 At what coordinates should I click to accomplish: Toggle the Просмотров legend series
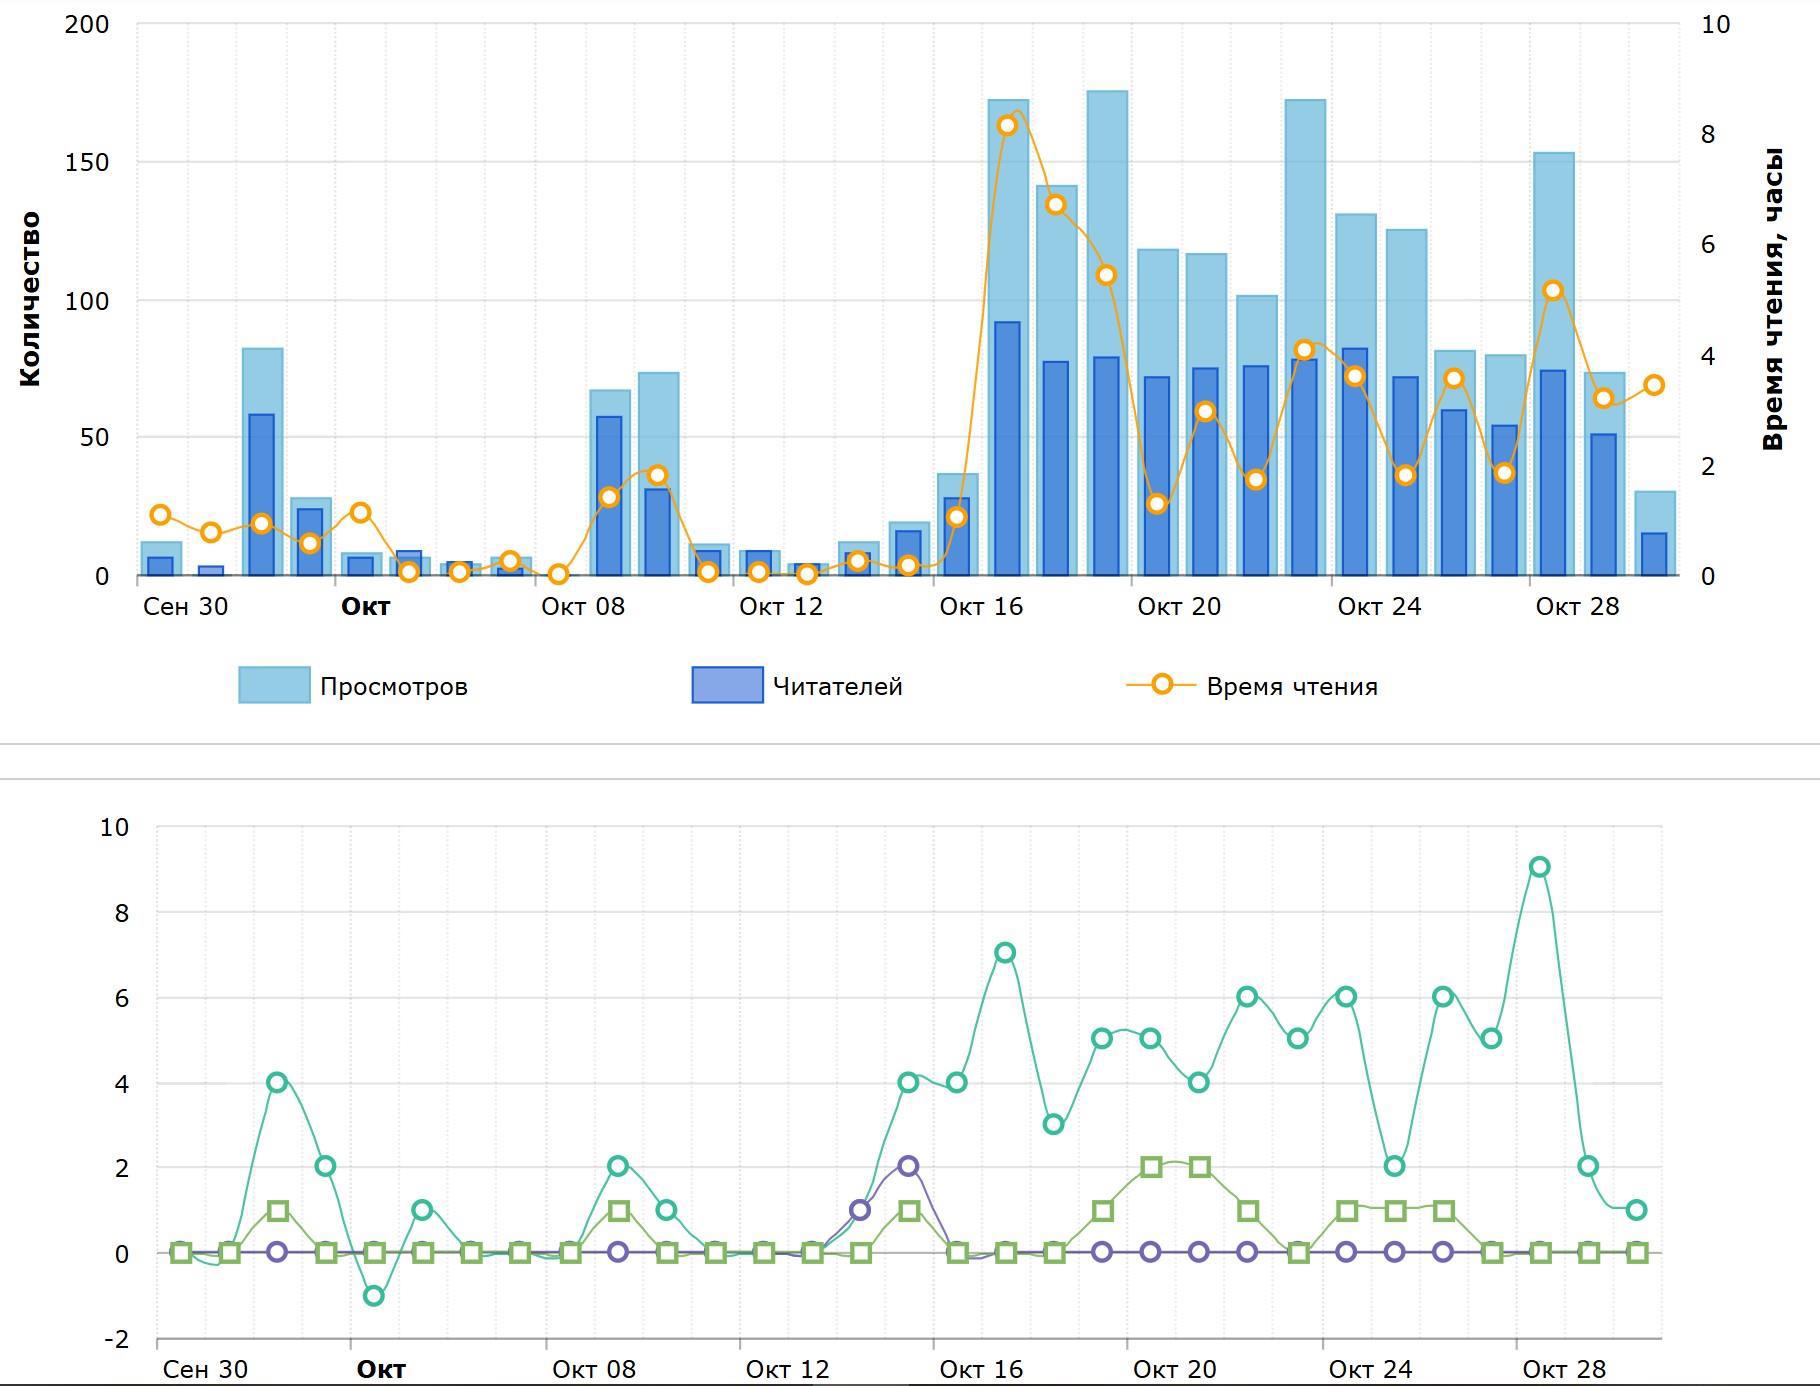coord(353,686)
